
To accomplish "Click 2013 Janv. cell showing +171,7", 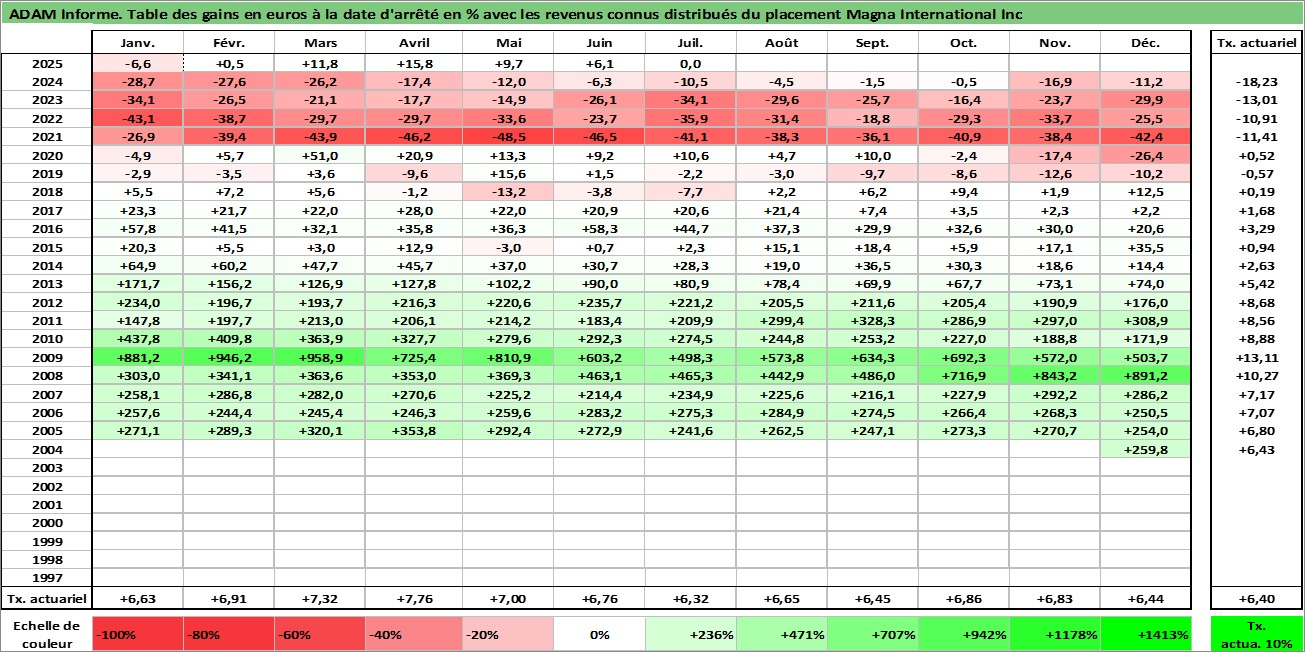I will (137, 284).
